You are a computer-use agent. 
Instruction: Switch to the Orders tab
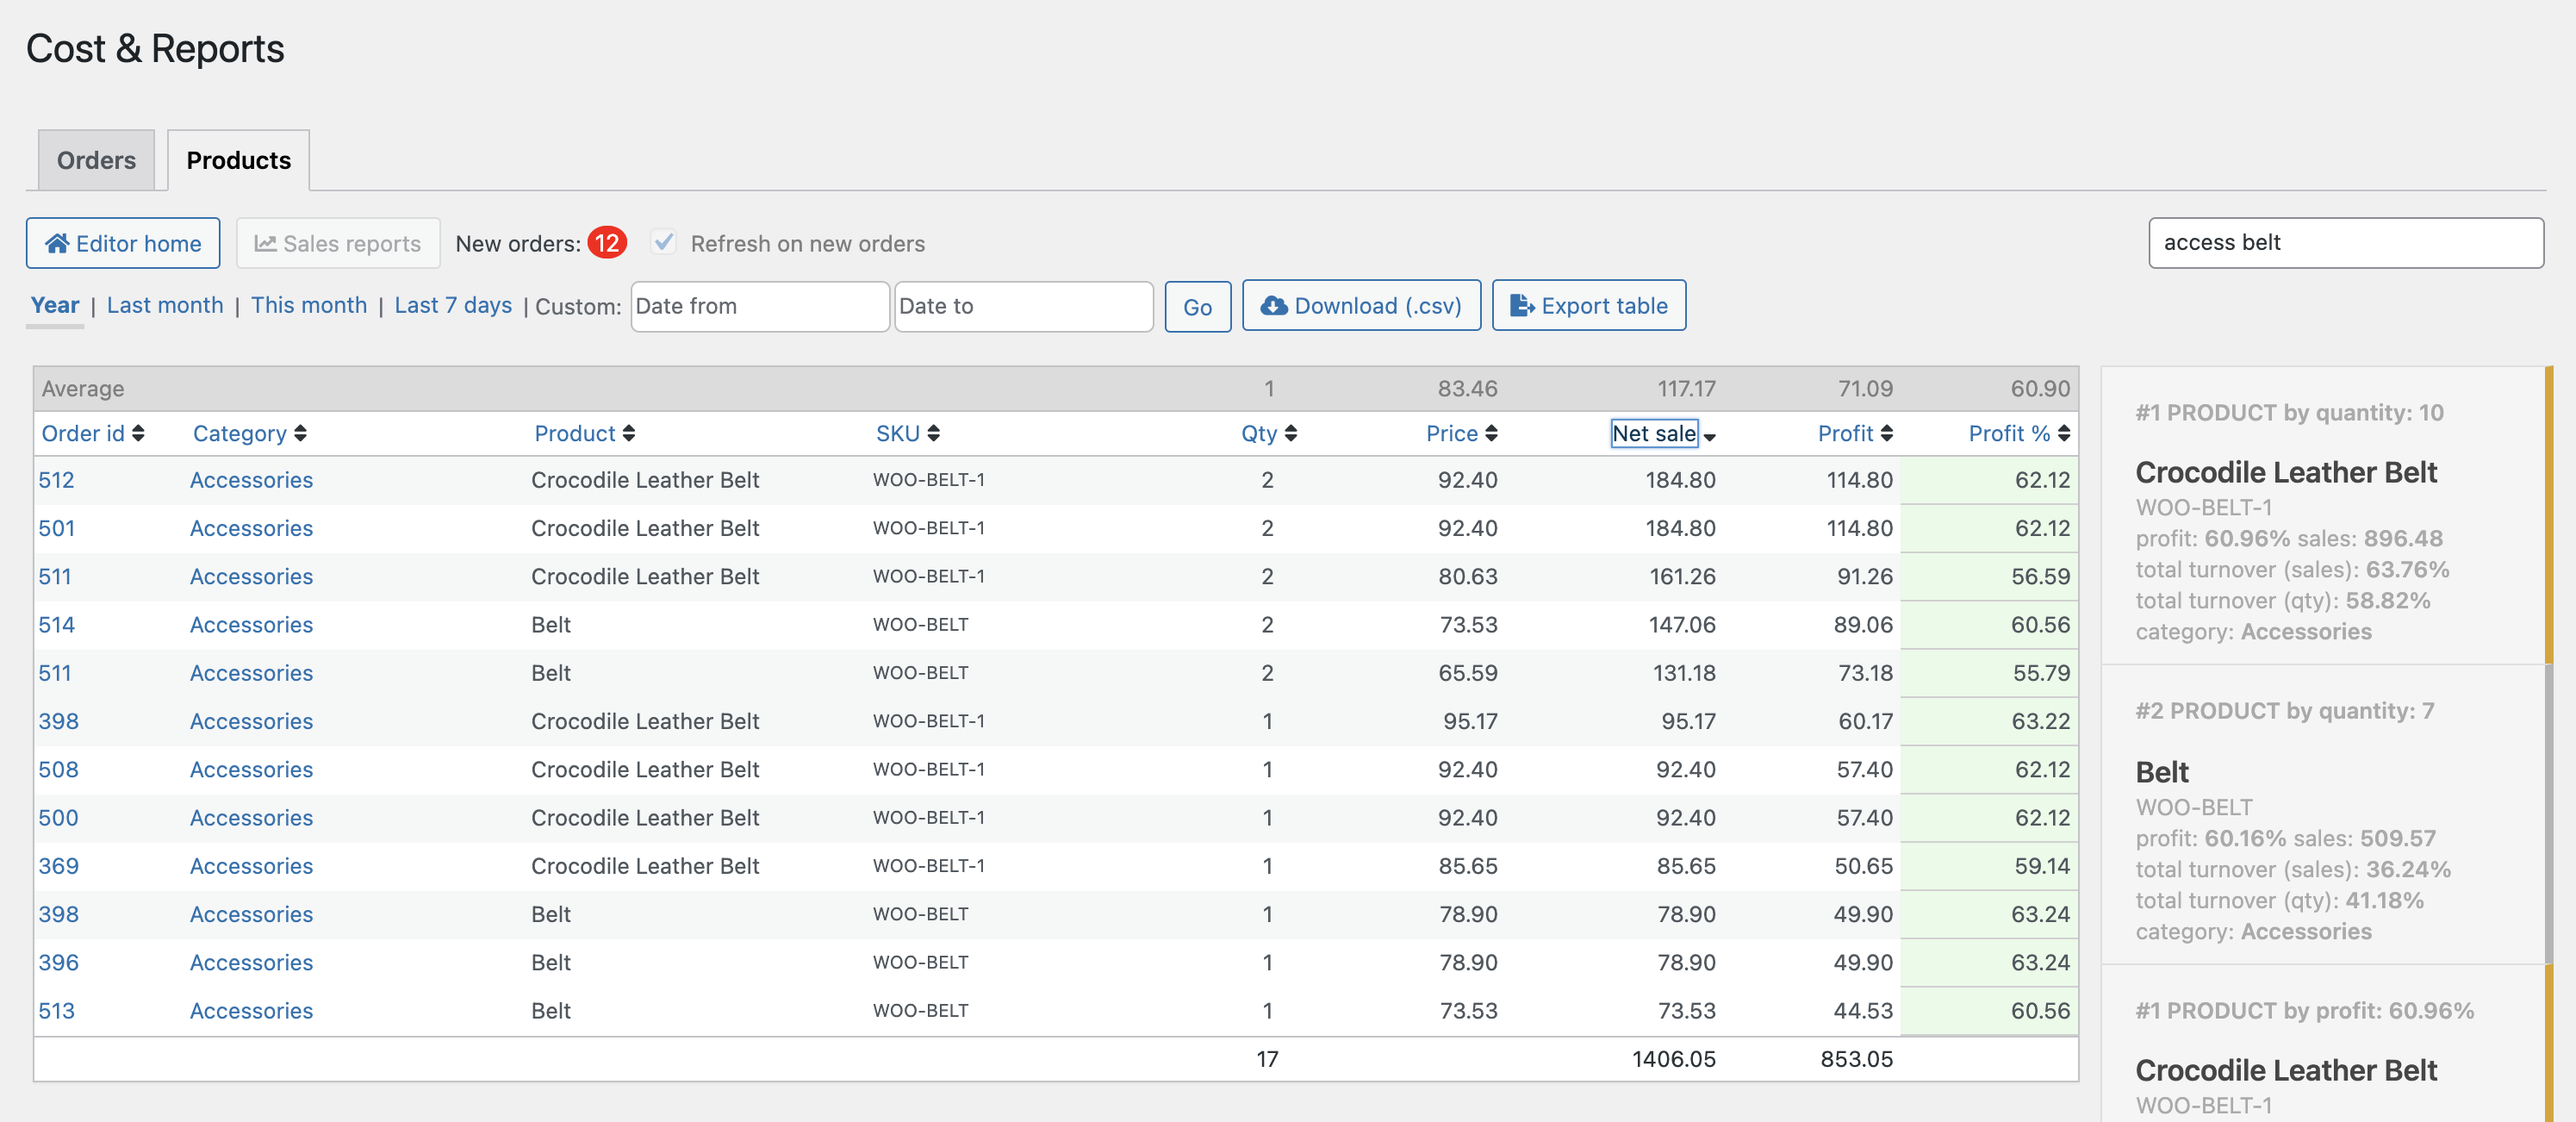pos(96,159)
